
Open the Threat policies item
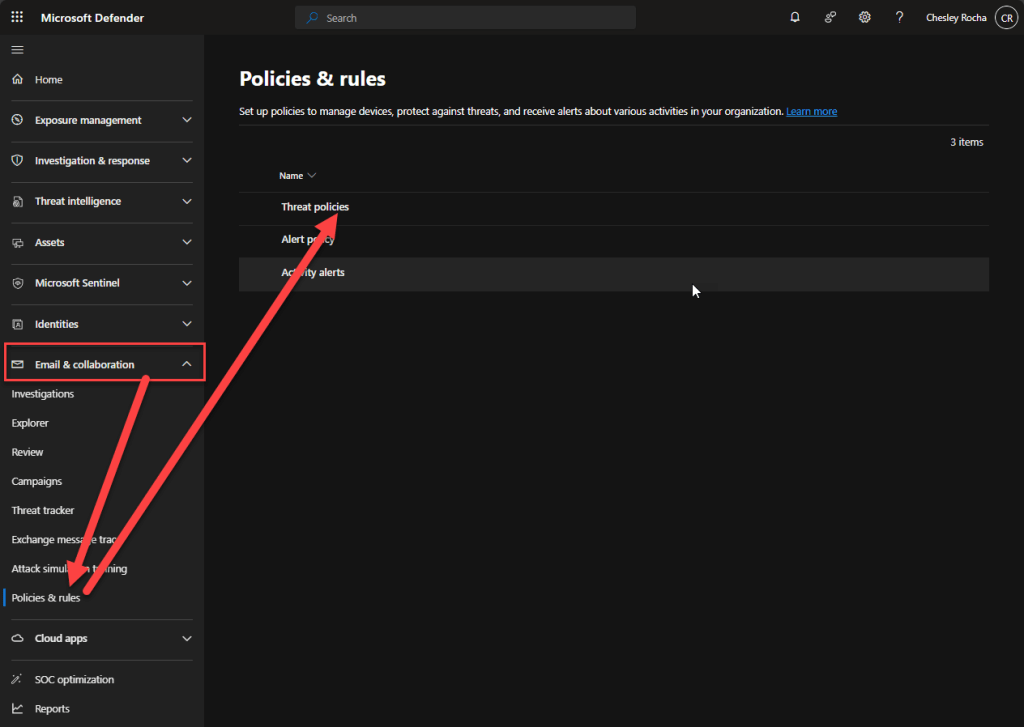pos(315,207)
